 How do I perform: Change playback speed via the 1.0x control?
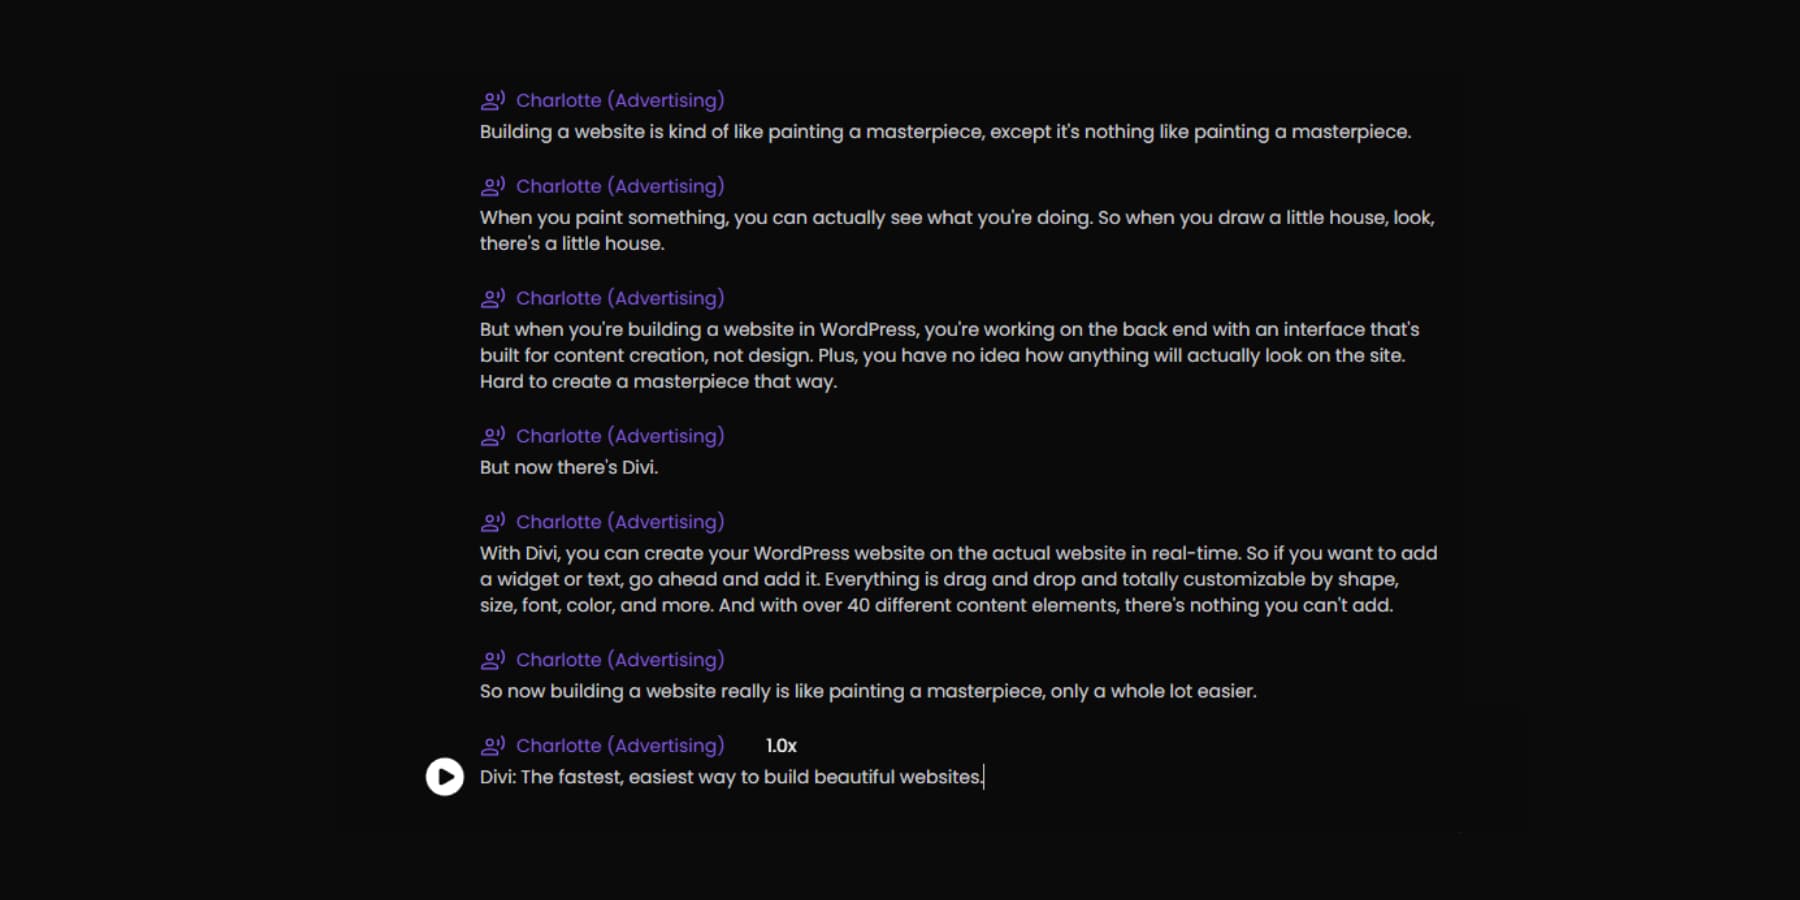[781, 745]
